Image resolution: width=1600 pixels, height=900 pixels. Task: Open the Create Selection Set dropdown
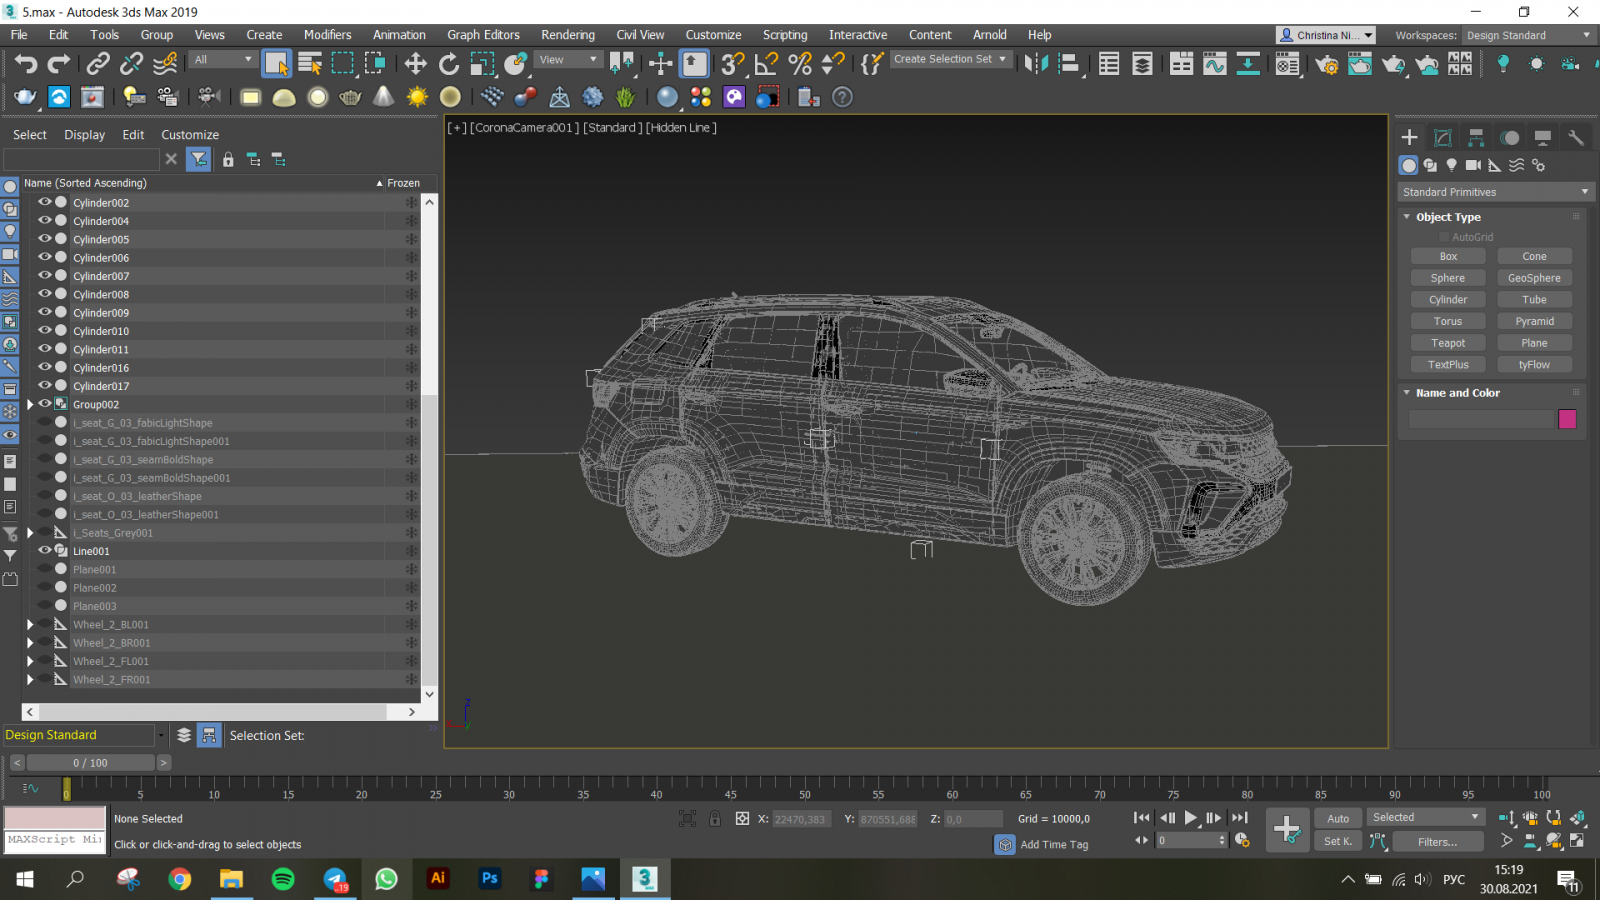pos(950,59)
